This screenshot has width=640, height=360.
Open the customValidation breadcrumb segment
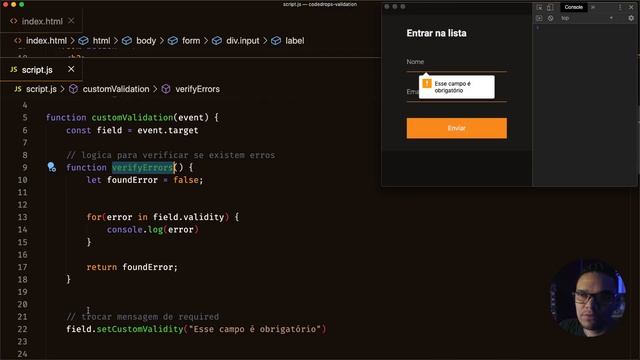tap(116, 89)
